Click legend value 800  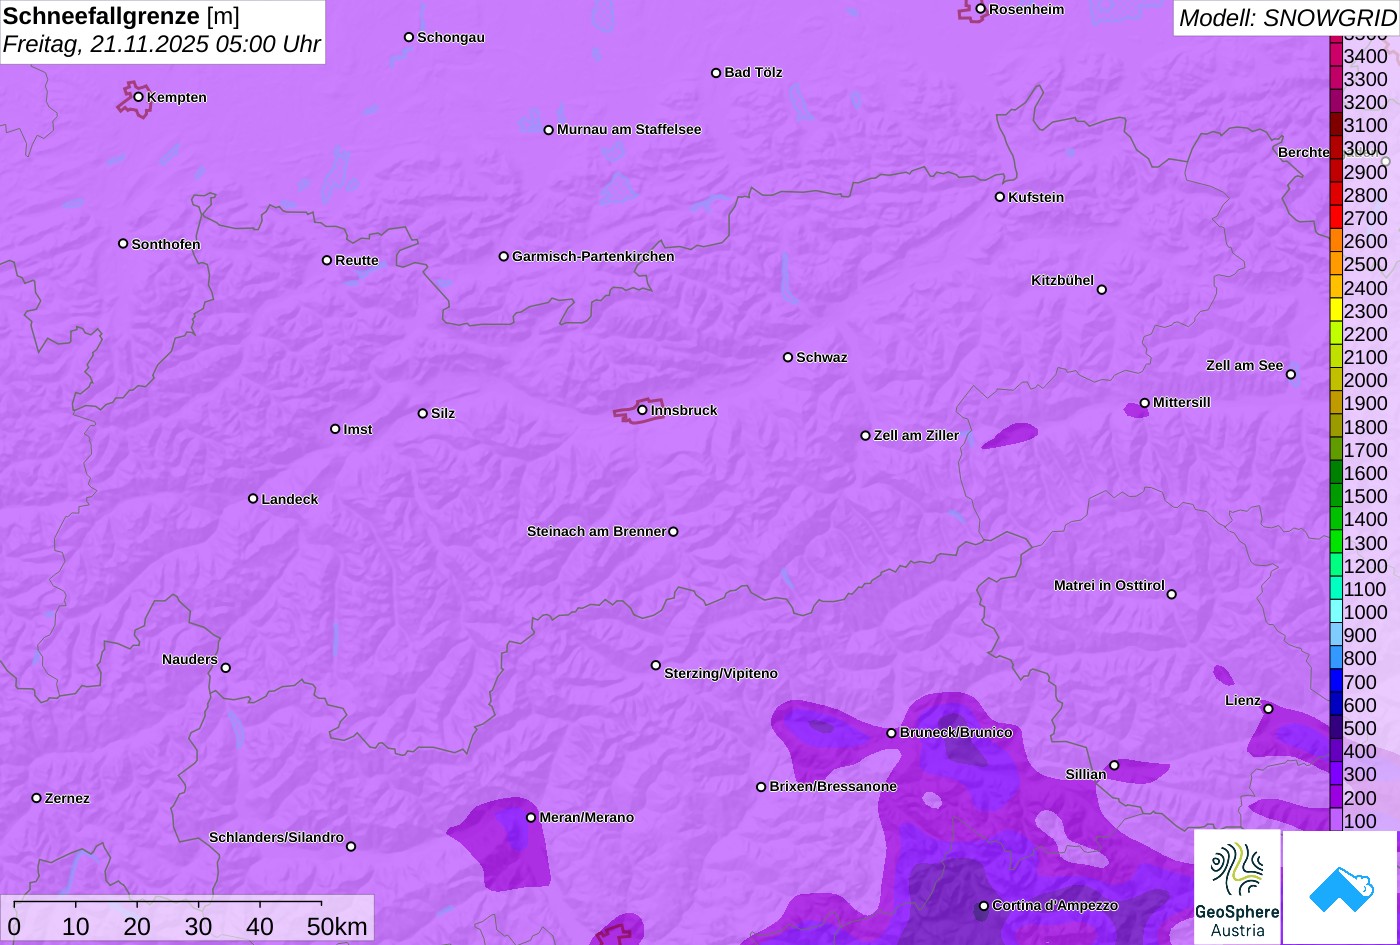click(x=1360, y=658)
